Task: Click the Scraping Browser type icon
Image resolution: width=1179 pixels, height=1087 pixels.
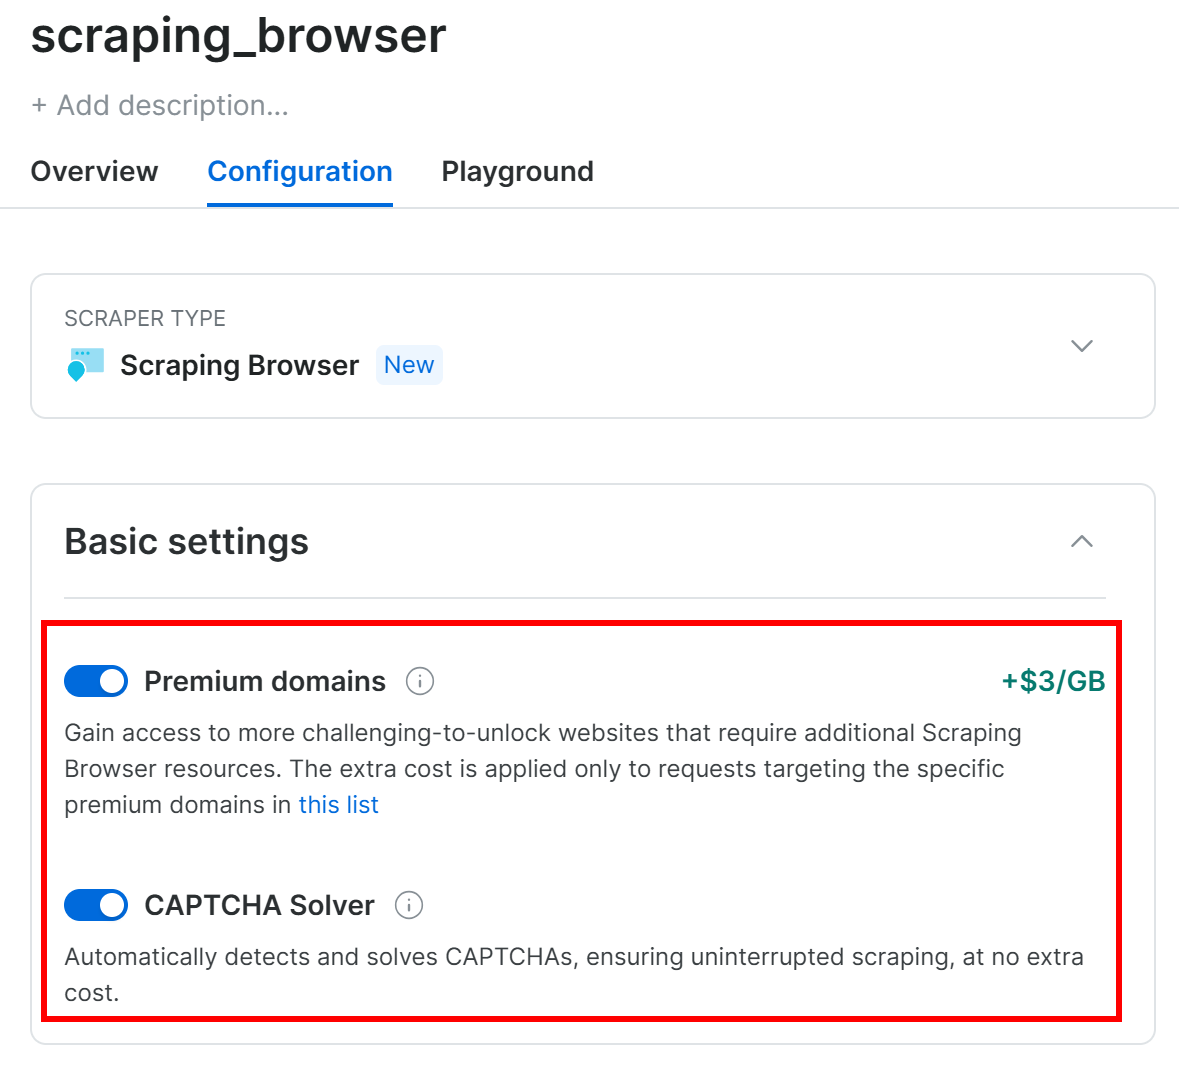Action: pyautogui.click(x=85, y=365)
